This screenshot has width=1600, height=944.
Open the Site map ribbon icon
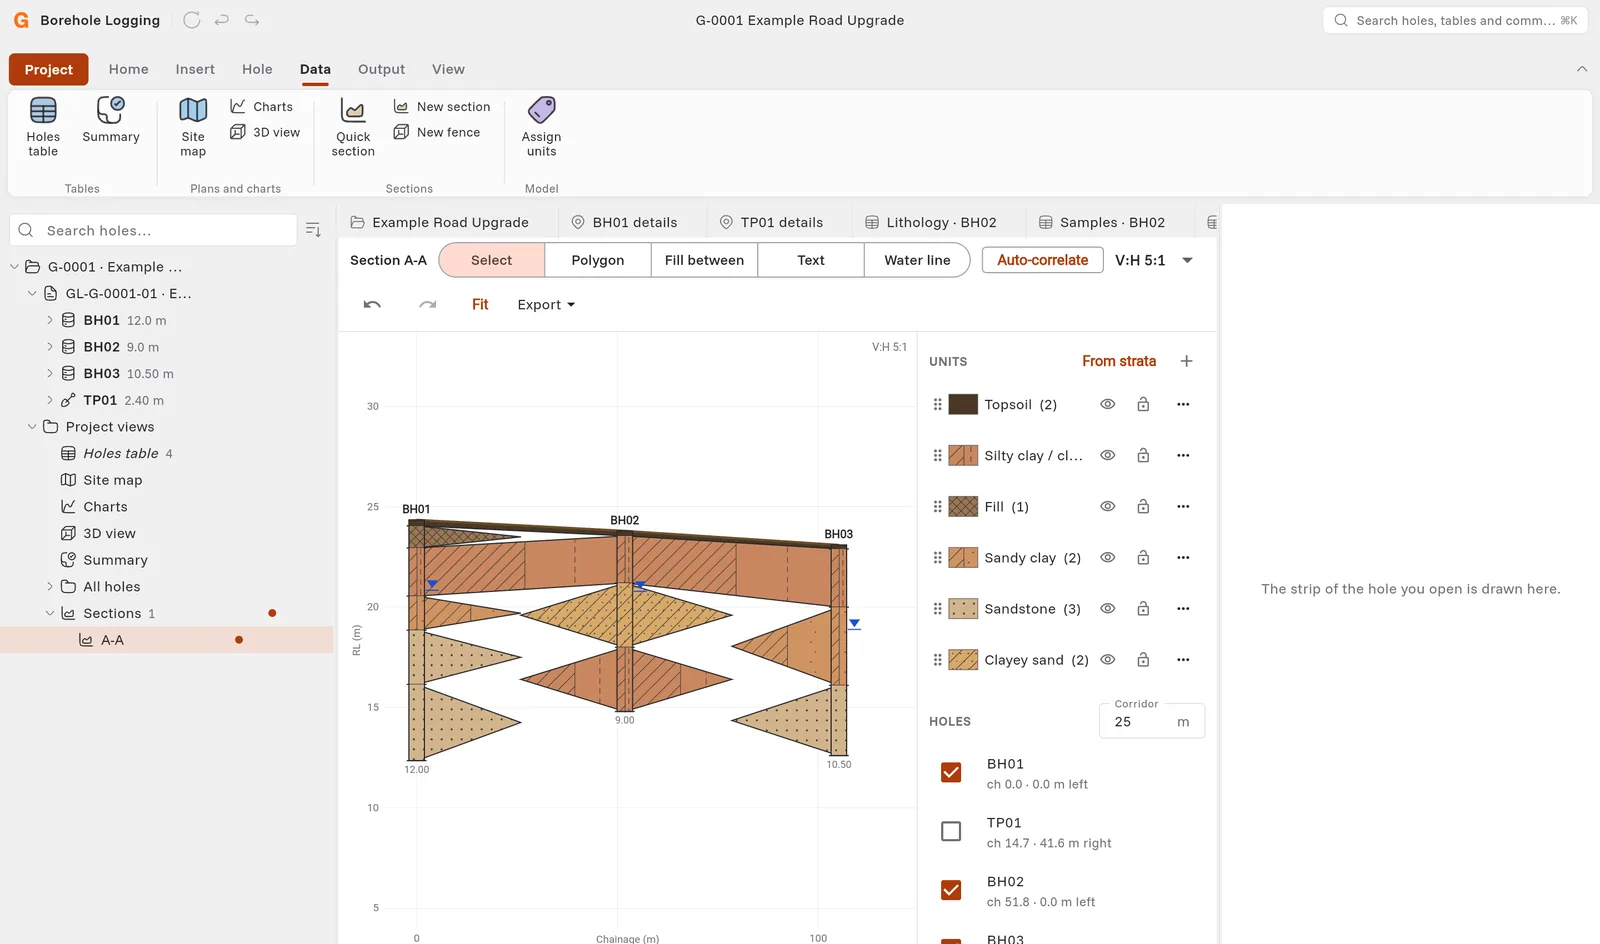[193, 126]
